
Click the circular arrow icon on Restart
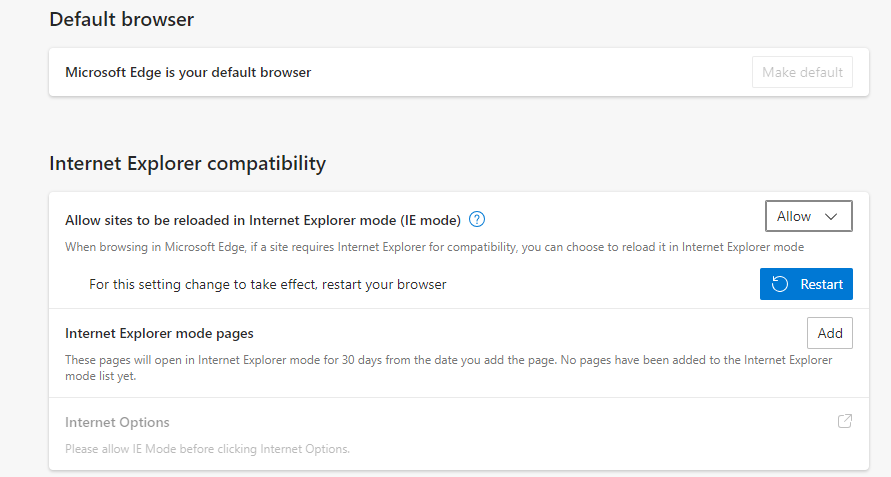tap(781, 284)
